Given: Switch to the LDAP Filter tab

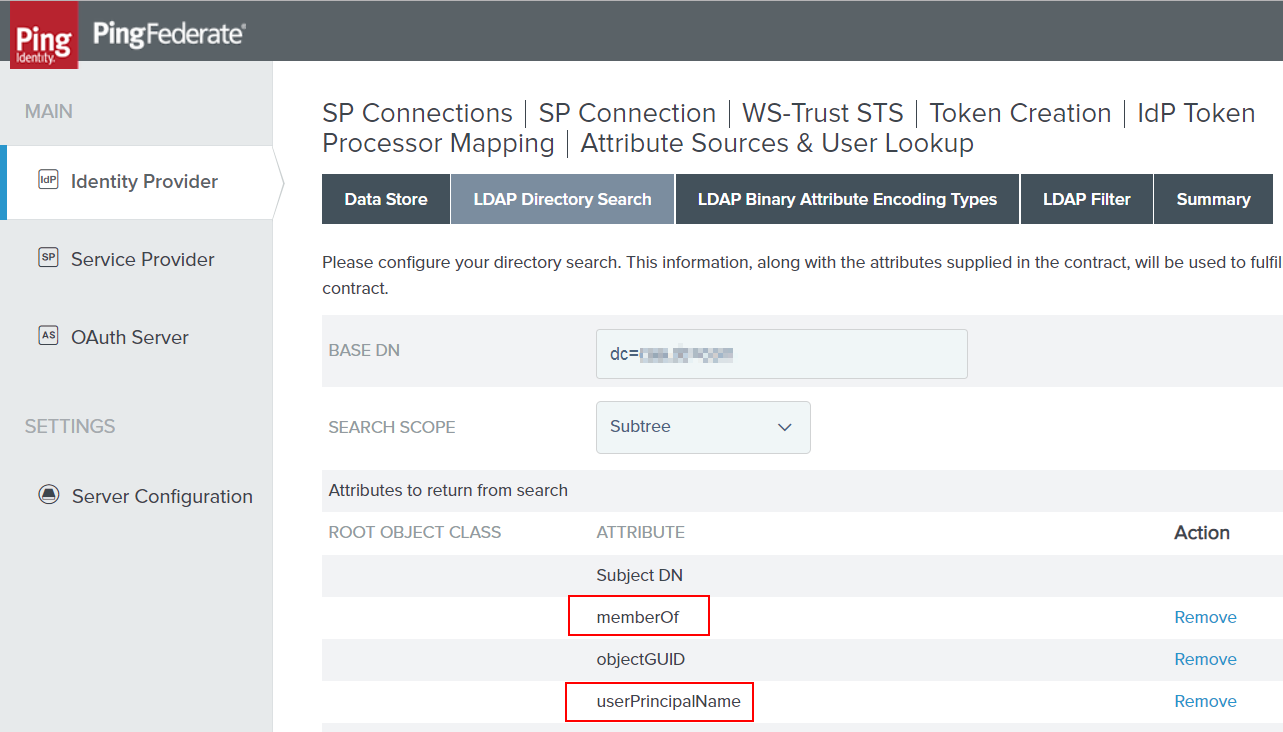Looking at the screenshot, I should [1086, 199].
